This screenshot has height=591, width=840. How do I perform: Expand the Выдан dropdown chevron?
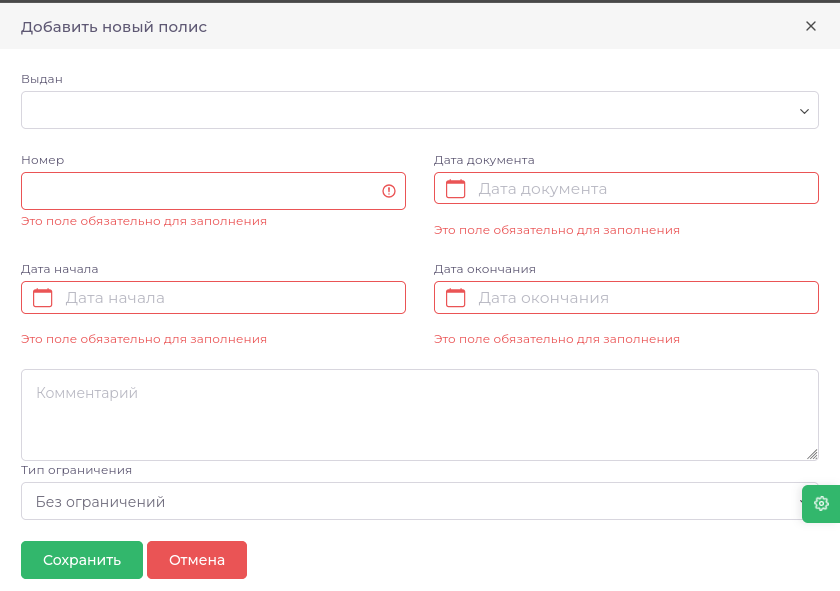tap(804, 111)
